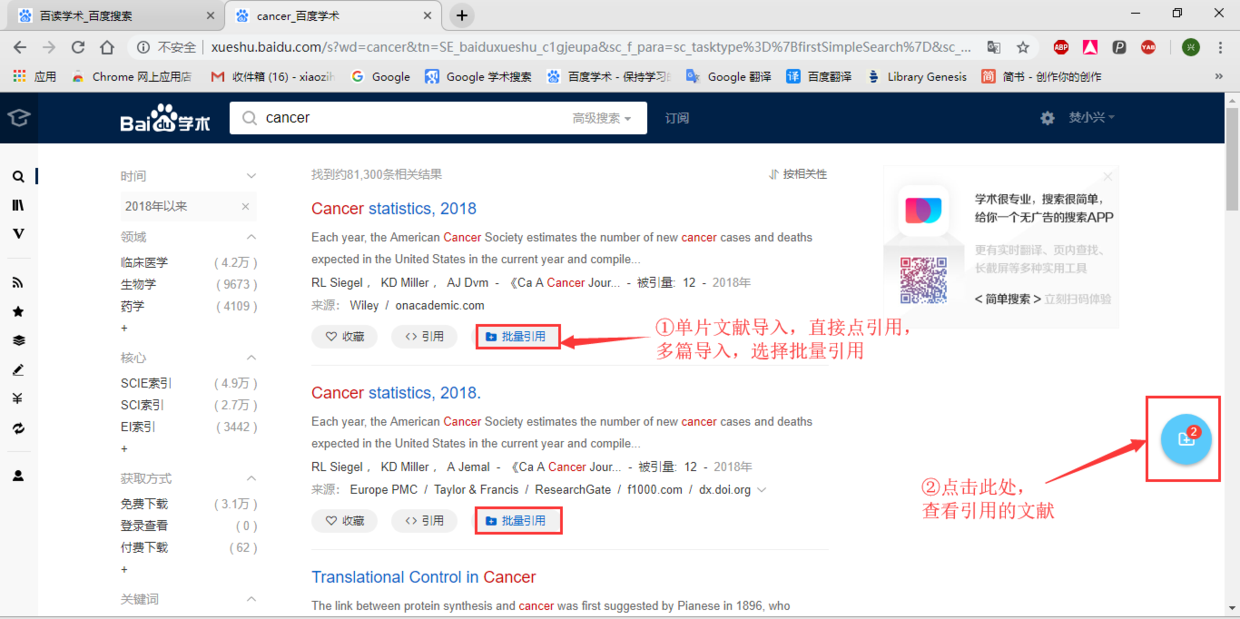Click 订阅 in the header

click(x=677, y=118)
